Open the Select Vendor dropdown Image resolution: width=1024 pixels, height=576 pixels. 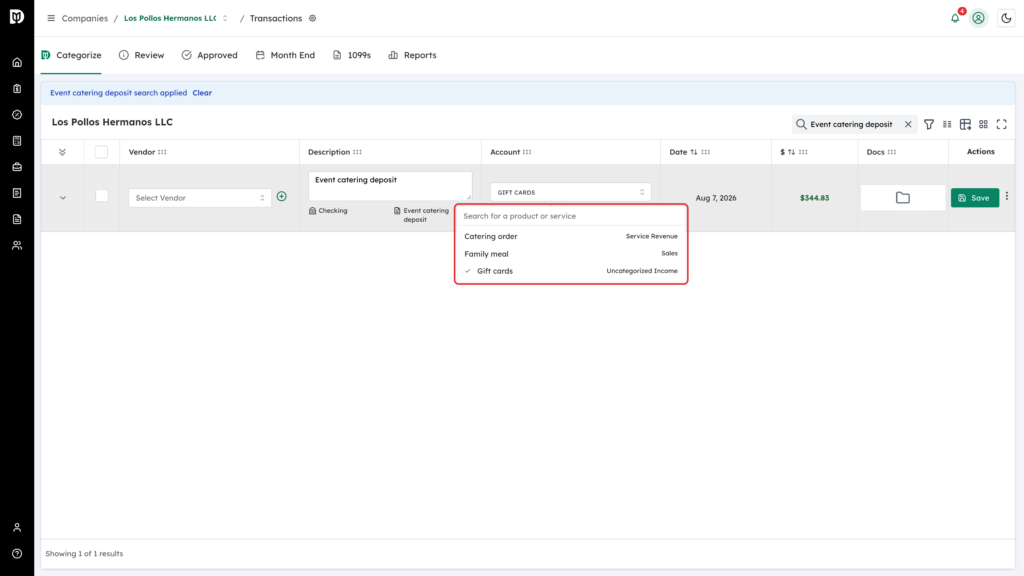(x=200, y=198)
